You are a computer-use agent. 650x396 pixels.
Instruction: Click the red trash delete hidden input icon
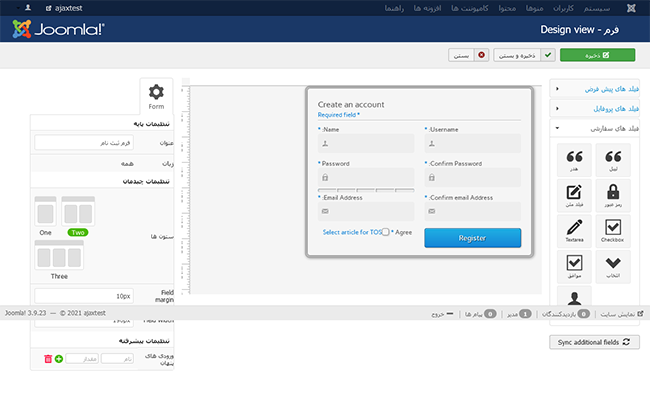(x=48, y=359)
